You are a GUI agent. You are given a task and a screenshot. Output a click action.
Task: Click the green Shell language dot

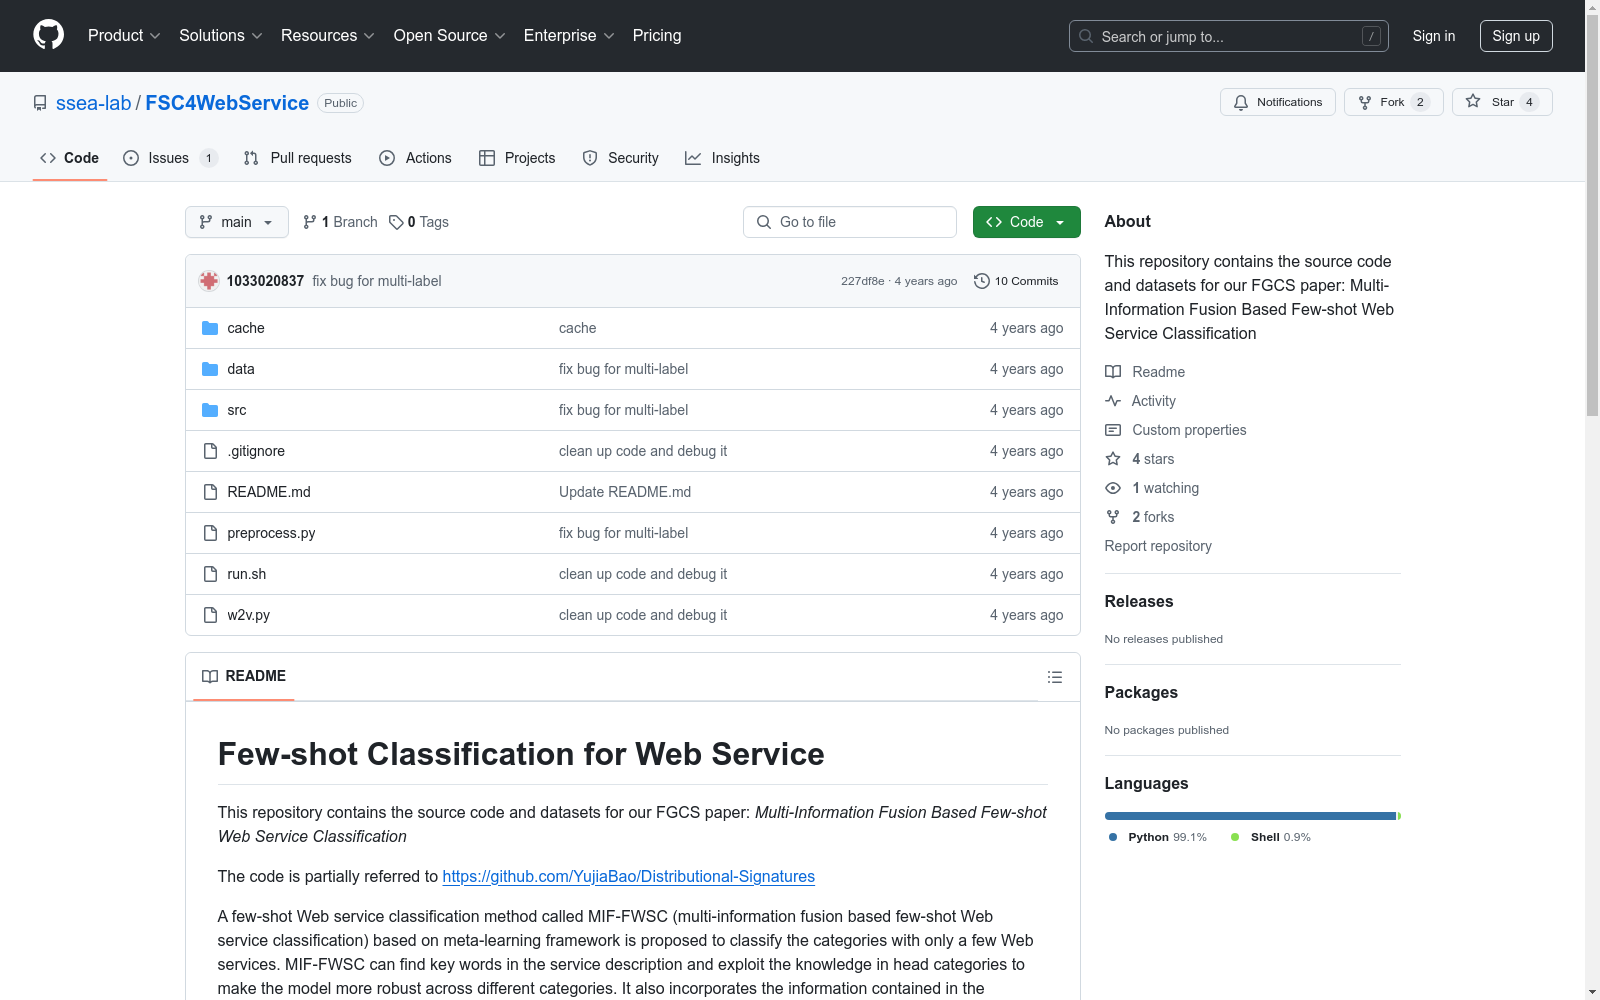click(x=1235, y=837)
